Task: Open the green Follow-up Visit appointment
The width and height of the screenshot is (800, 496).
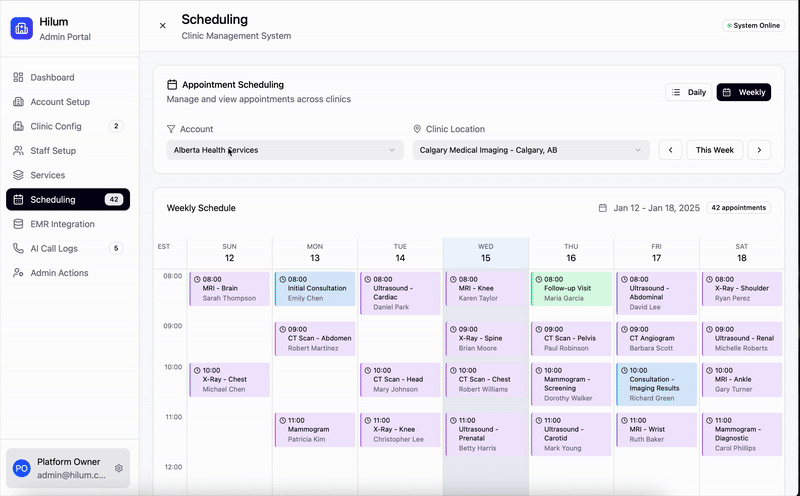Action: pyautogui.click(x=570, y=289)
